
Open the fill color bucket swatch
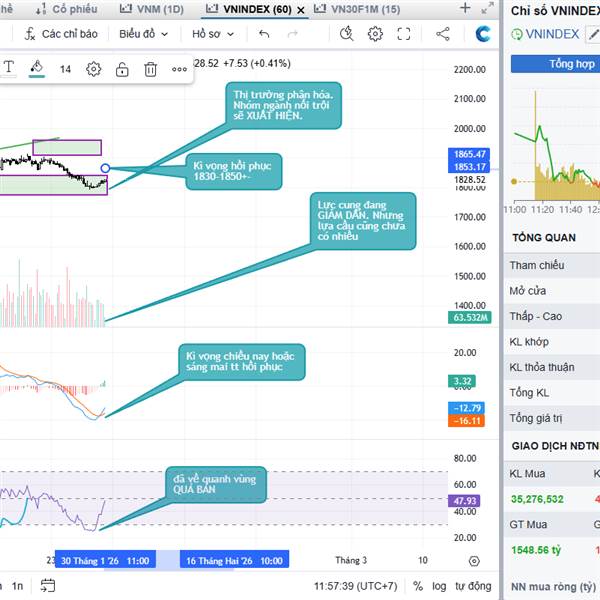pos(37,68)
